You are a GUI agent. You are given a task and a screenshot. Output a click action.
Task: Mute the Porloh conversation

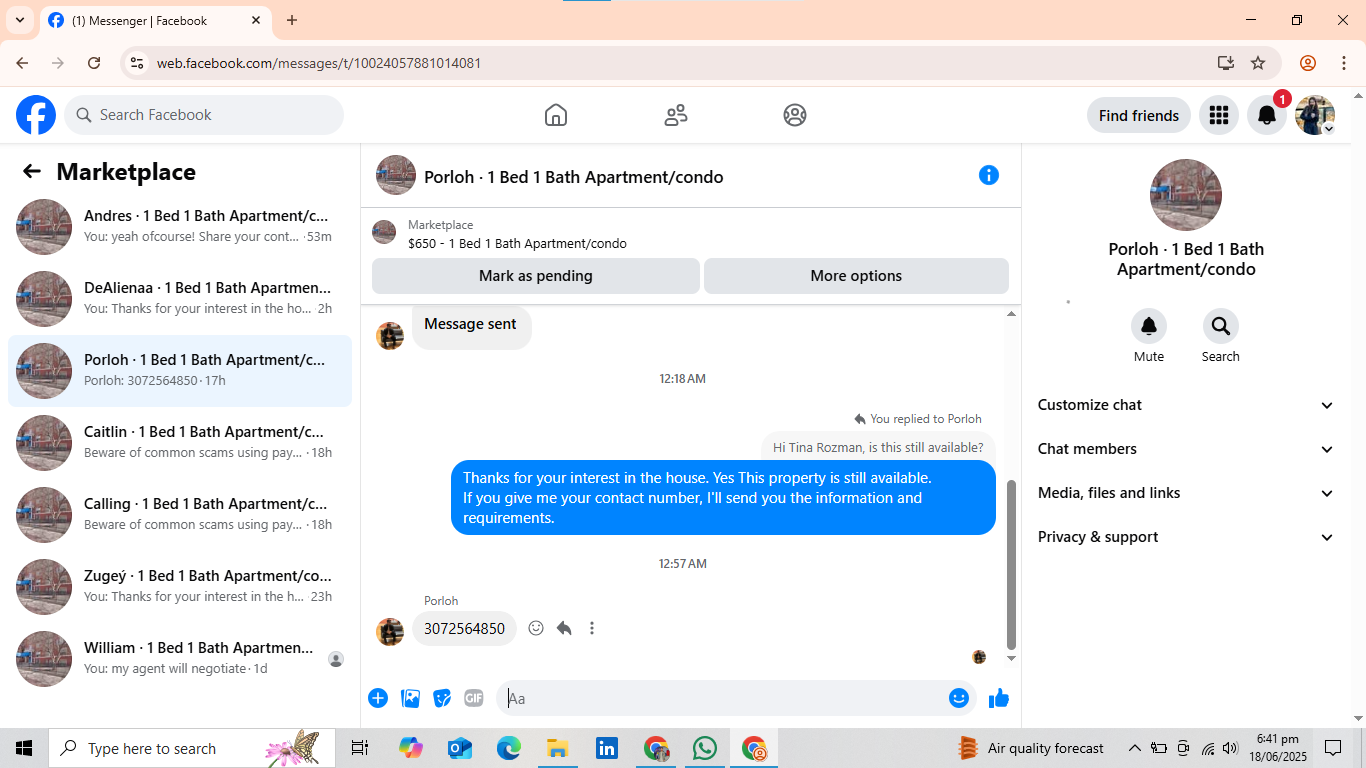pos(1149,326)
